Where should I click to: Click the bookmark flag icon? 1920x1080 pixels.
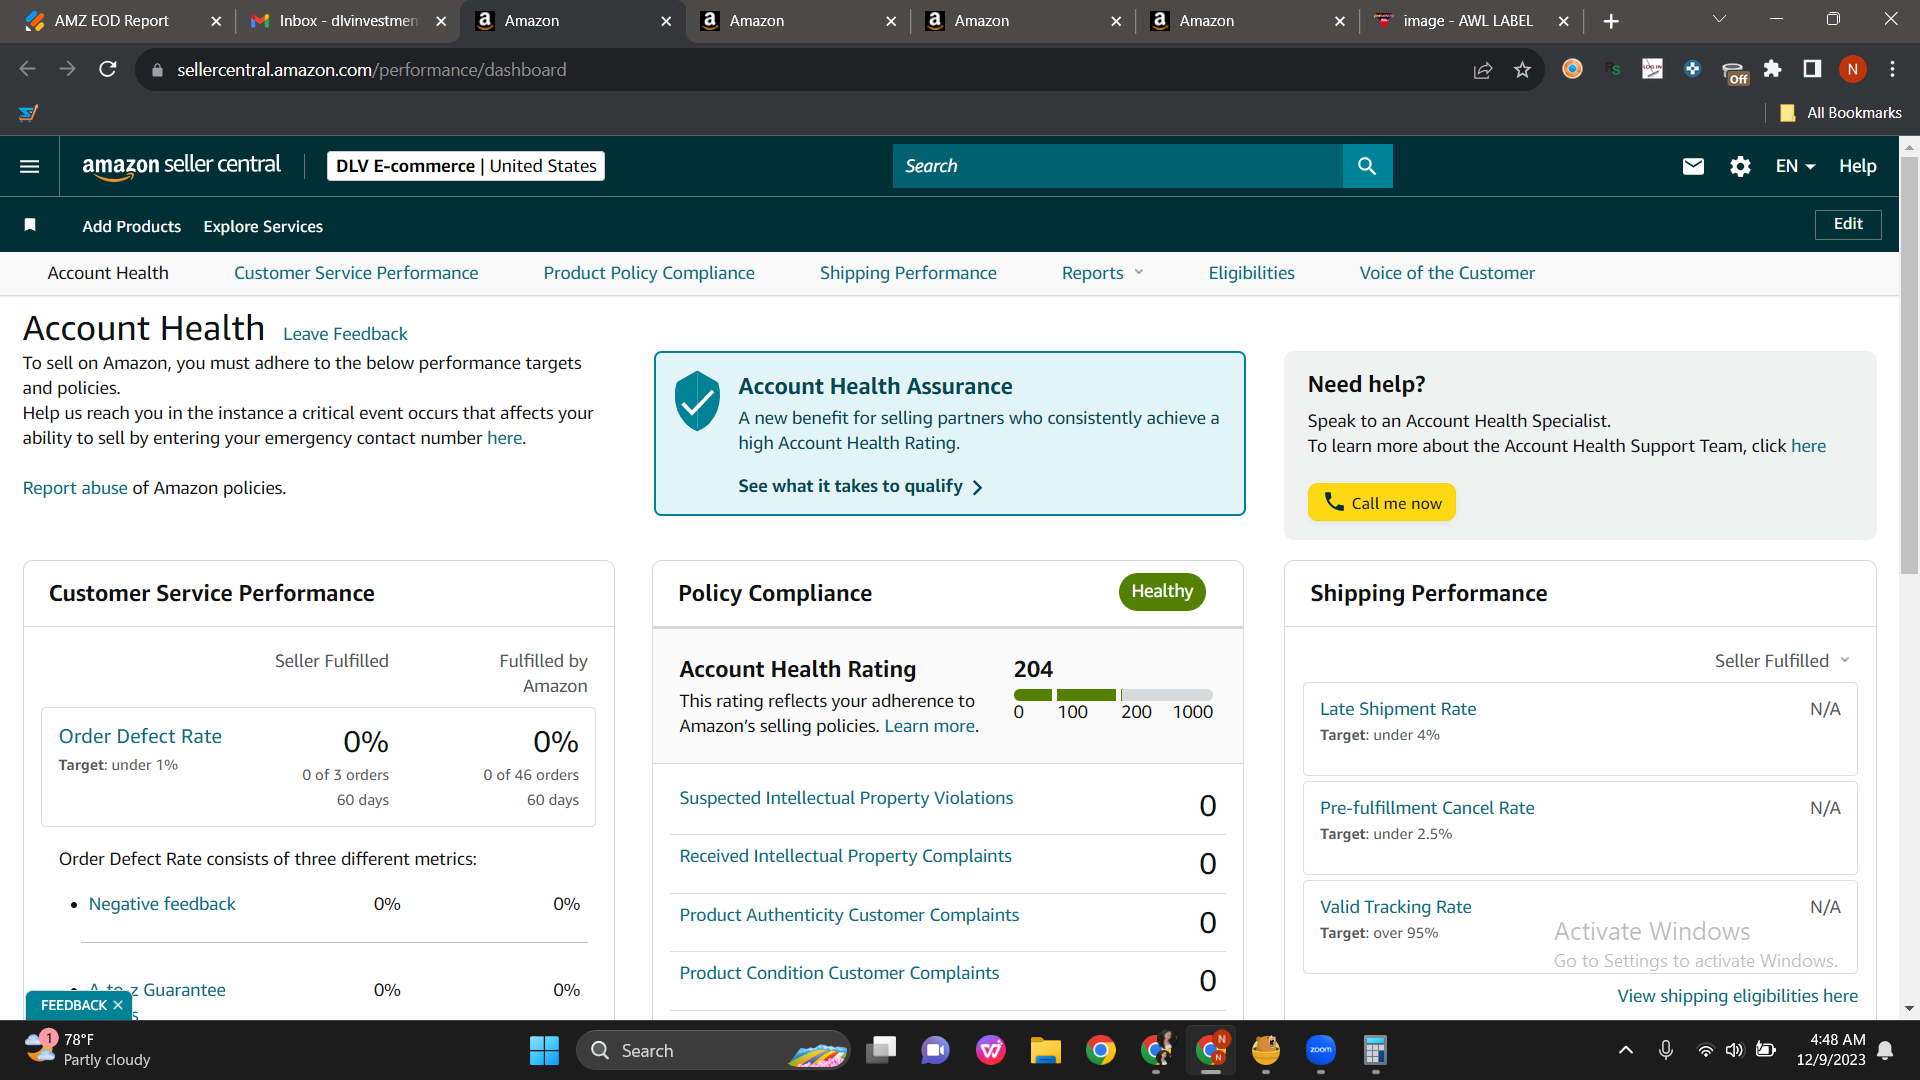[30, 225]
